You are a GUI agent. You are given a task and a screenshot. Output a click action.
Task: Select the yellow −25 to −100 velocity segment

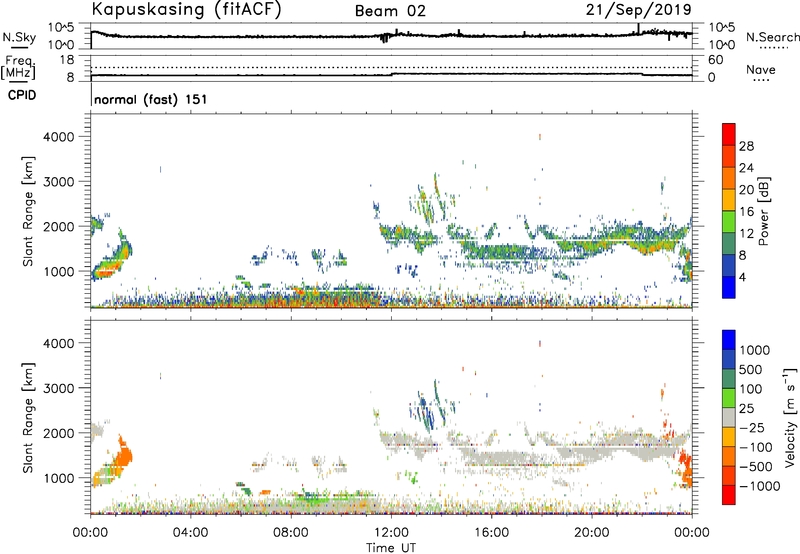click(729, 437)
